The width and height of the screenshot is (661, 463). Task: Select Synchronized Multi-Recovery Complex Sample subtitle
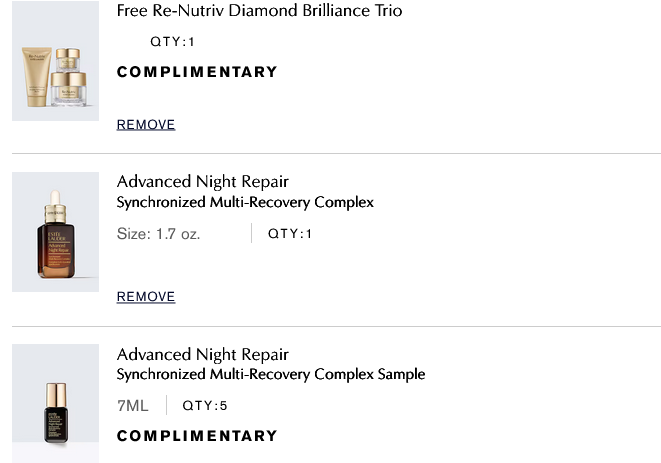[270, 374]
